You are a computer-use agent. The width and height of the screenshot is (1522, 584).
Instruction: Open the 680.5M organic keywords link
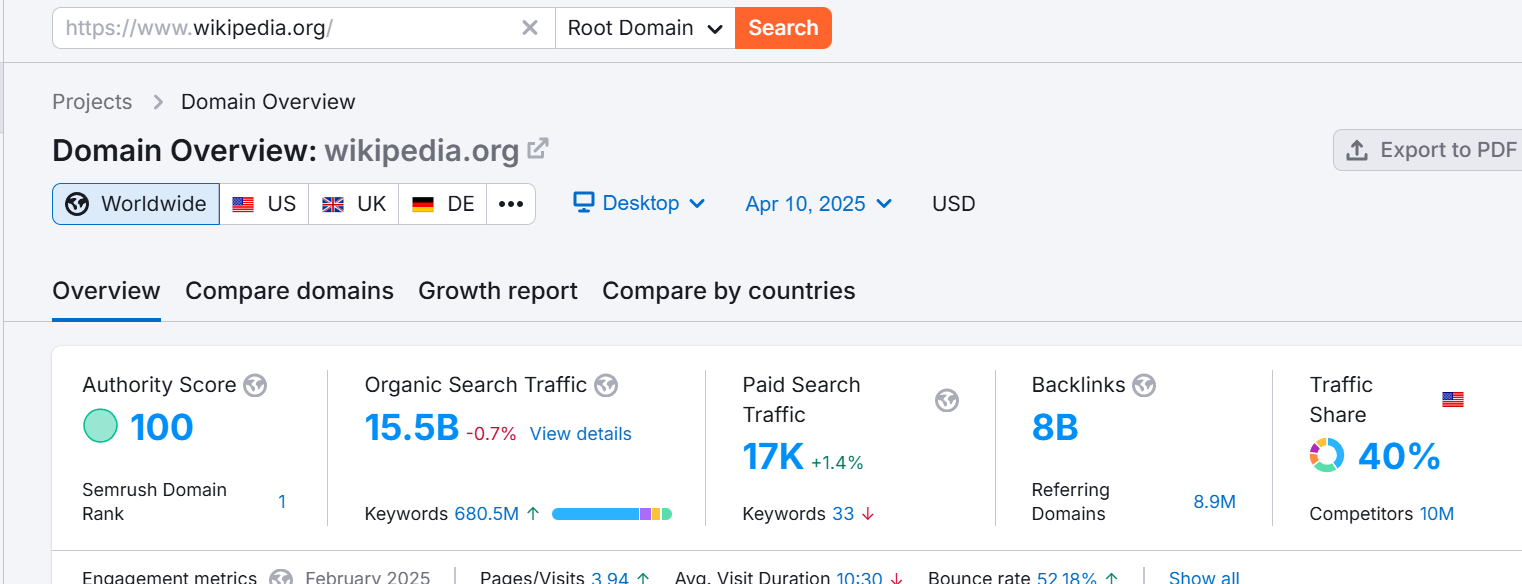(487, 514)
